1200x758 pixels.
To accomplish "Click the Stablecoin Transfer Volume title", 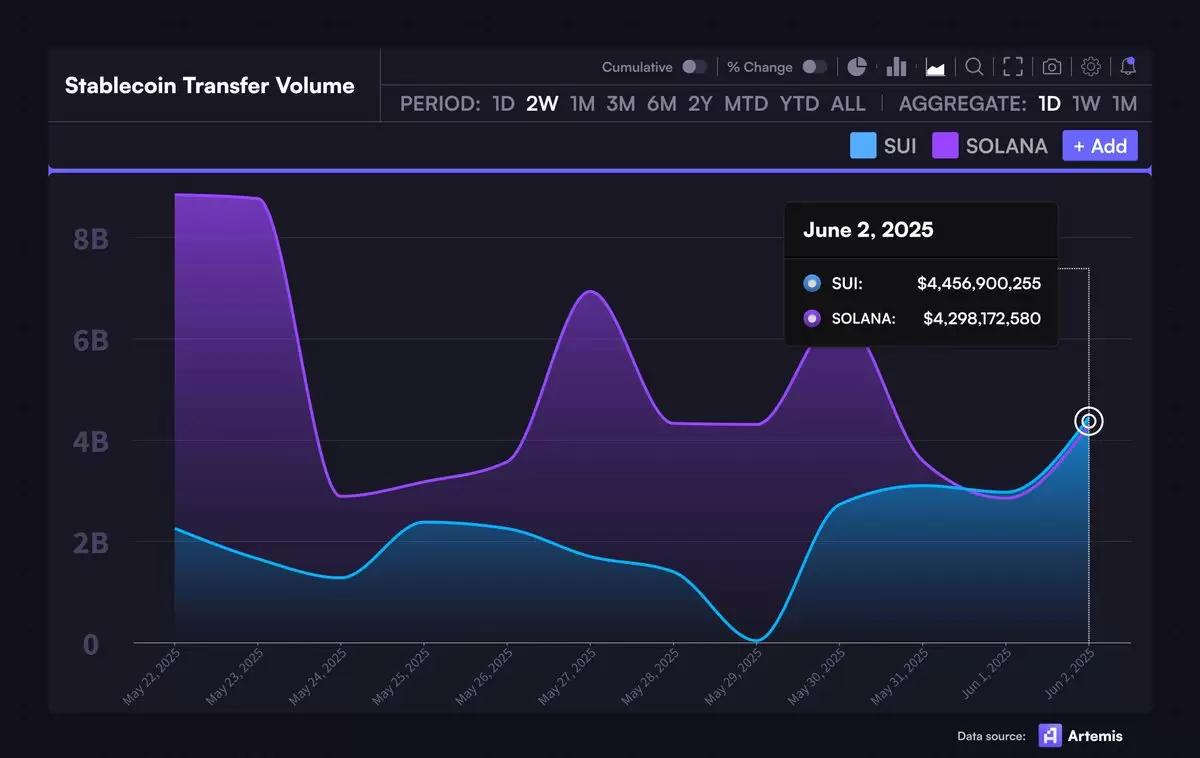I will pos(210,86).
